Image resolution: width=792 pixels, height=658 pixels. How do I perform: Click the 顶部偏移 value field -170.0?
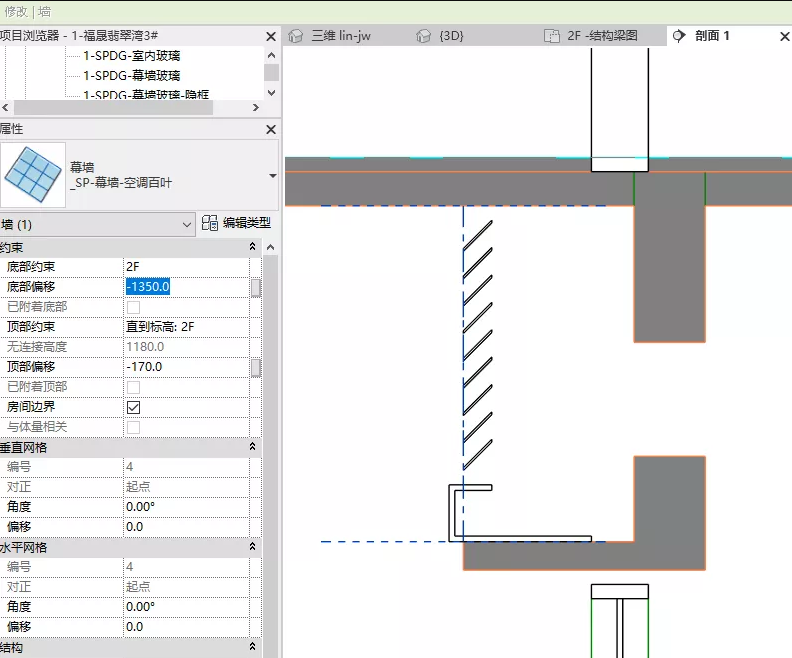(187, 367)
